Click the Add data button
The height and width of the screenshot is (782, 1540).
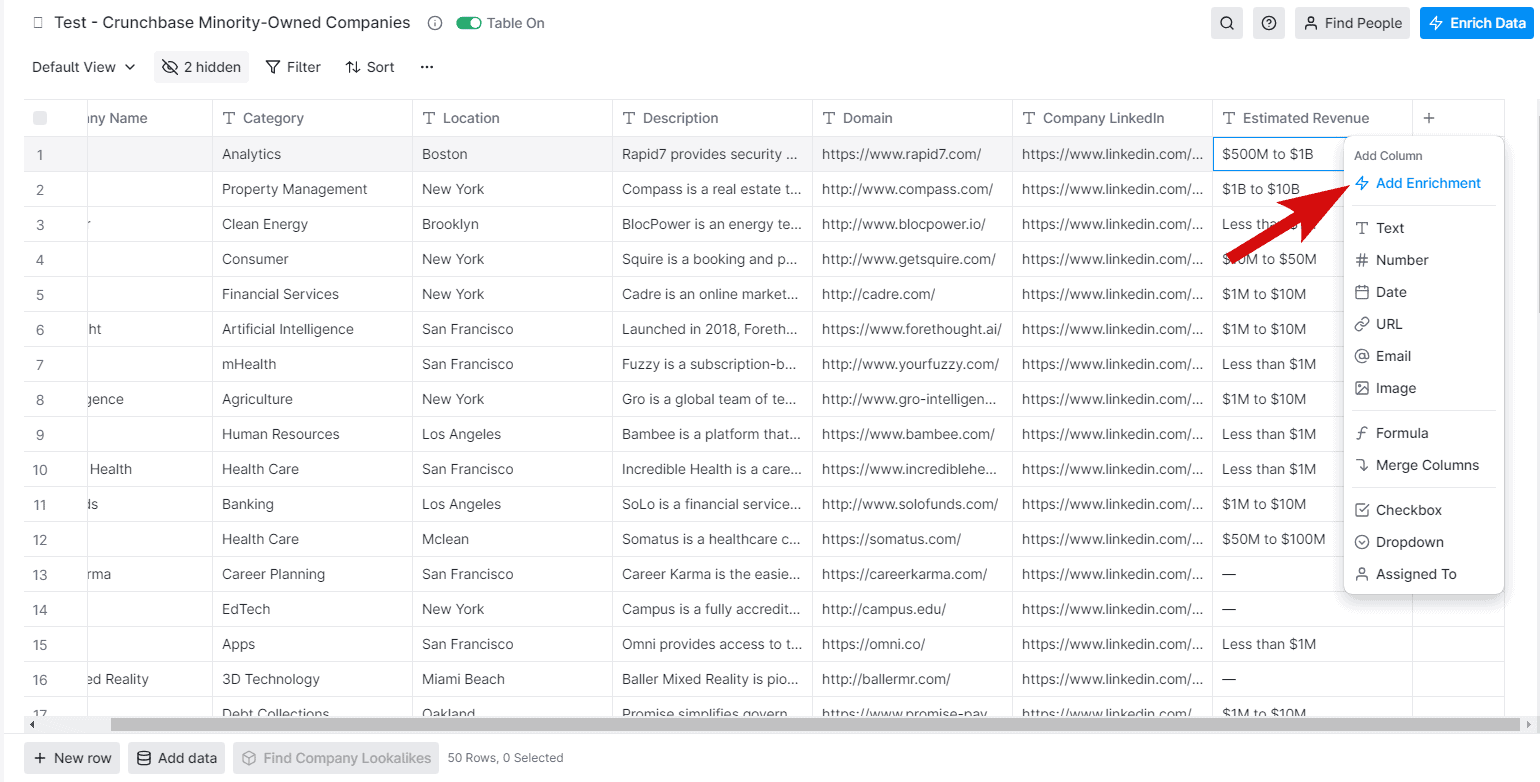(x=176, y=758)
